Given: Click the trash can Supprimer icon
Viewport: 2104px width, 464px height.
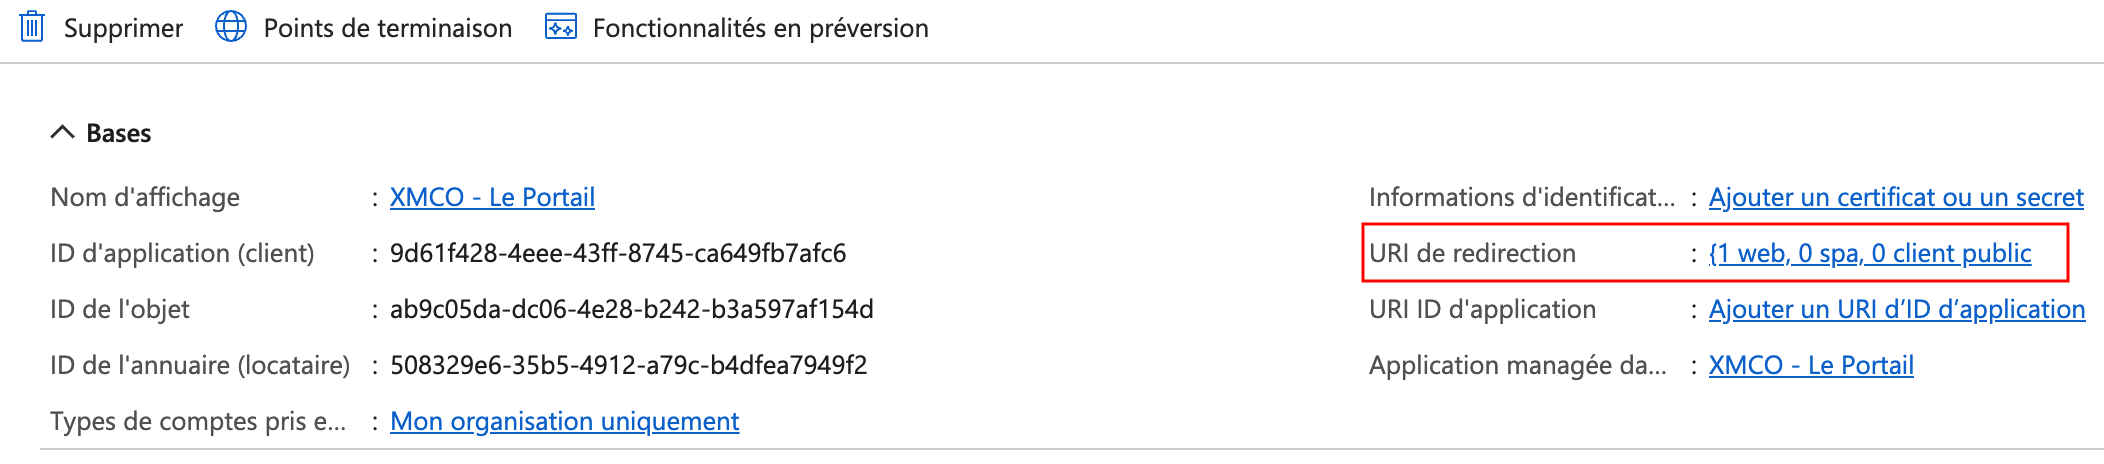Looking at the screenshot, I should 32,27.
